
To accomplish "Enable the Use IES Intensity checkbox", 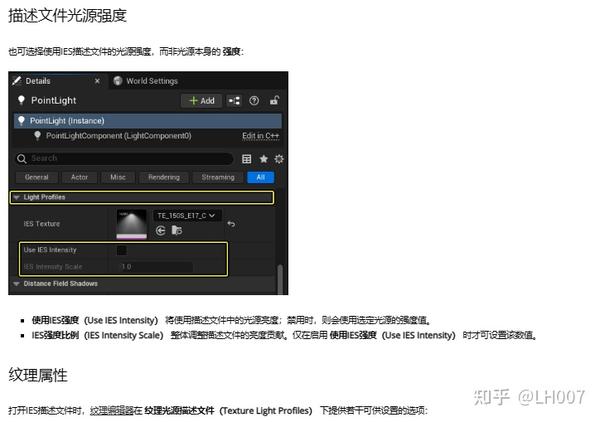I will coord(122,250).
